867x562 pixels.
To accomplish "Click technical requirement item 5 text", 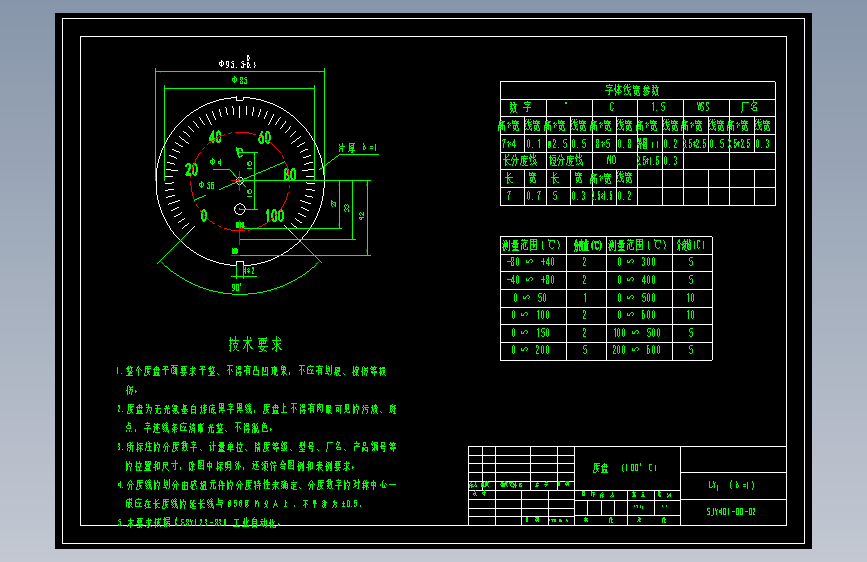I will [199, 523].
